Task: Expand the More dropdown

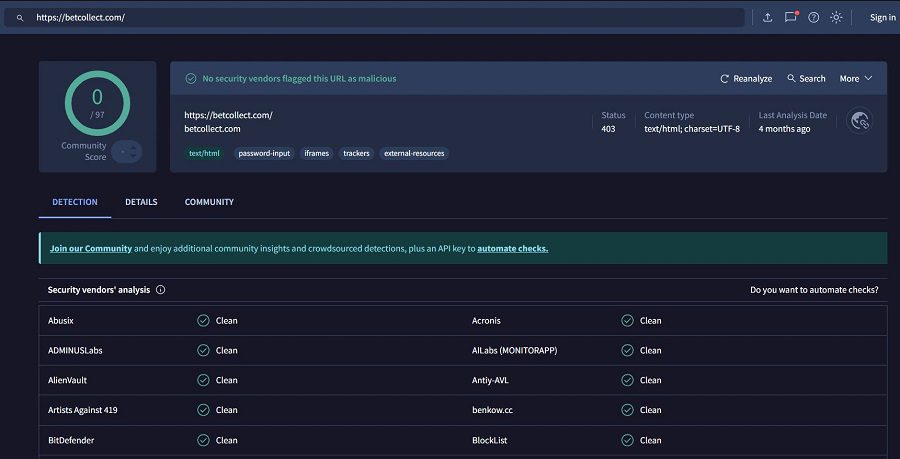Action: click(x=856, y=79)
